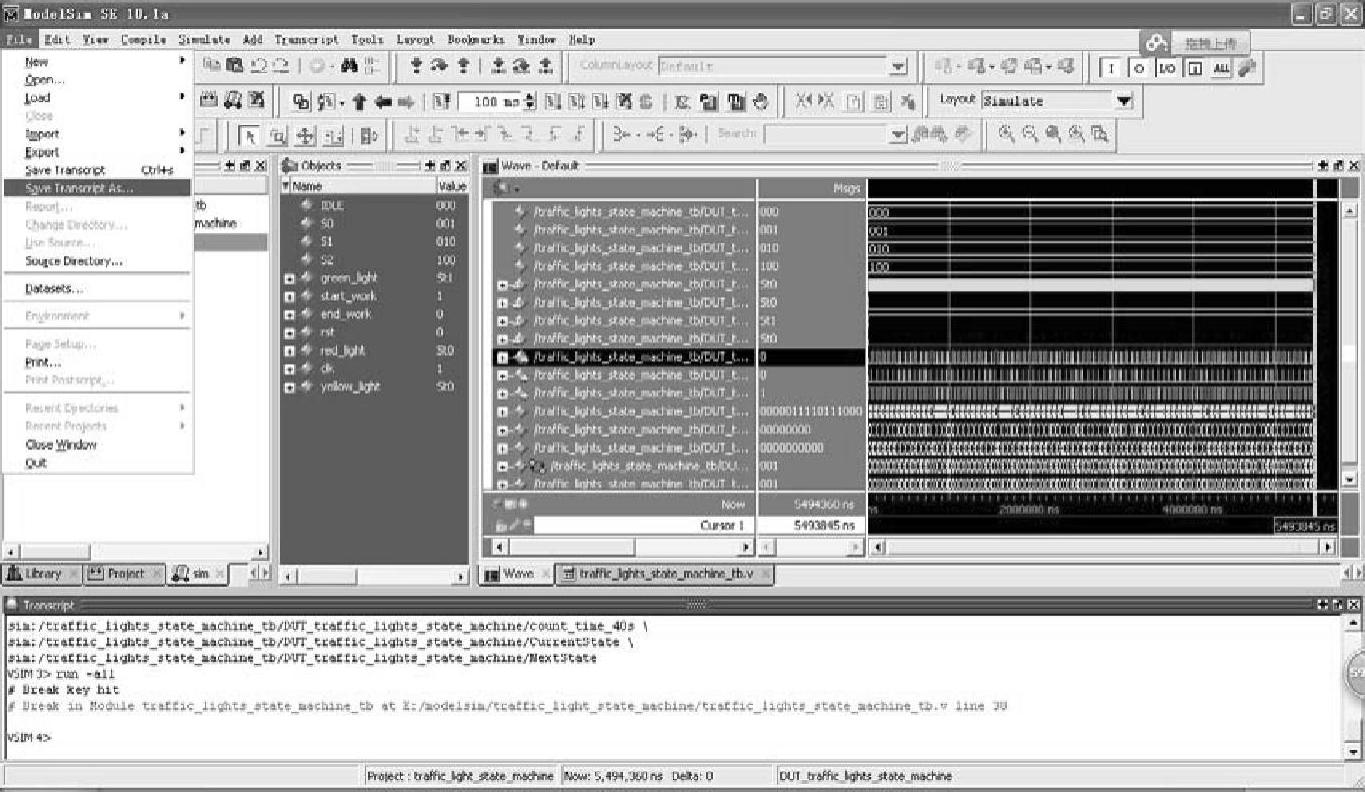Viewport: 1365px width, 792px height.
Task: Click the Continue Run toolbar icon
Action: 575,102
